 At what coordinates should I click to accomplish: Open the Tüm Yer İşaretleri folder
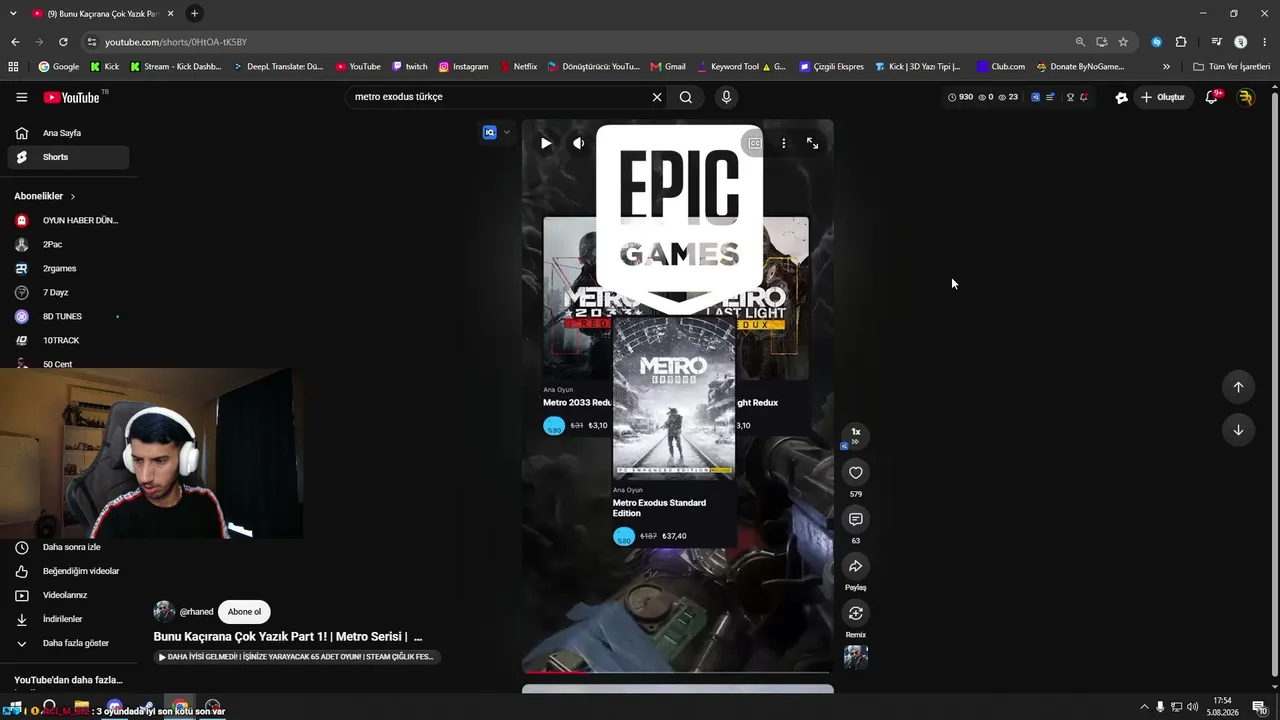(x=1231, y=67)
